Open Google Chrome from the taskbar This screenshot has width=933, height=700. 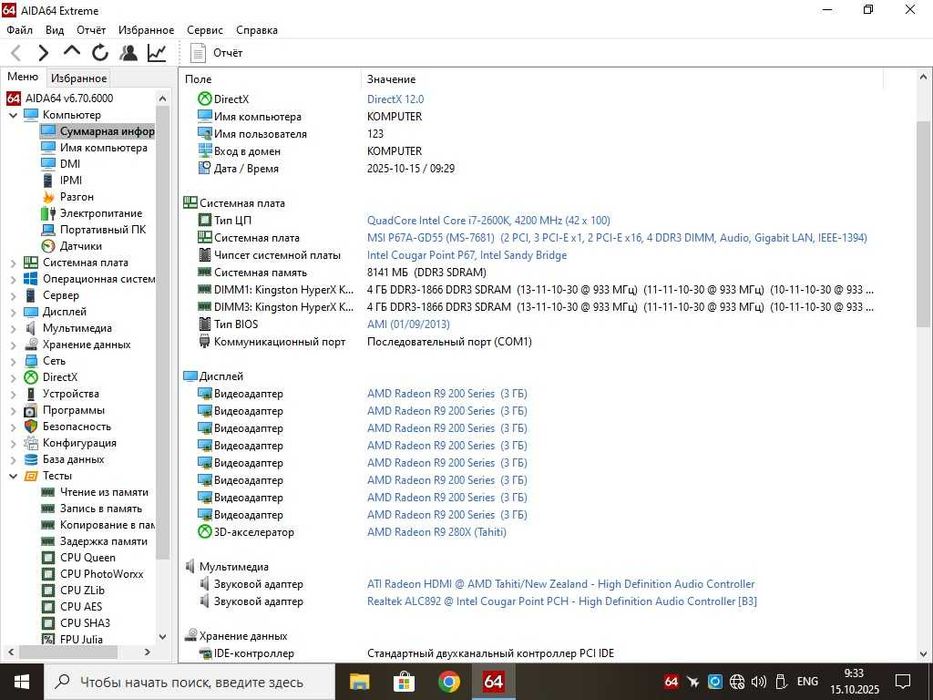449,682
